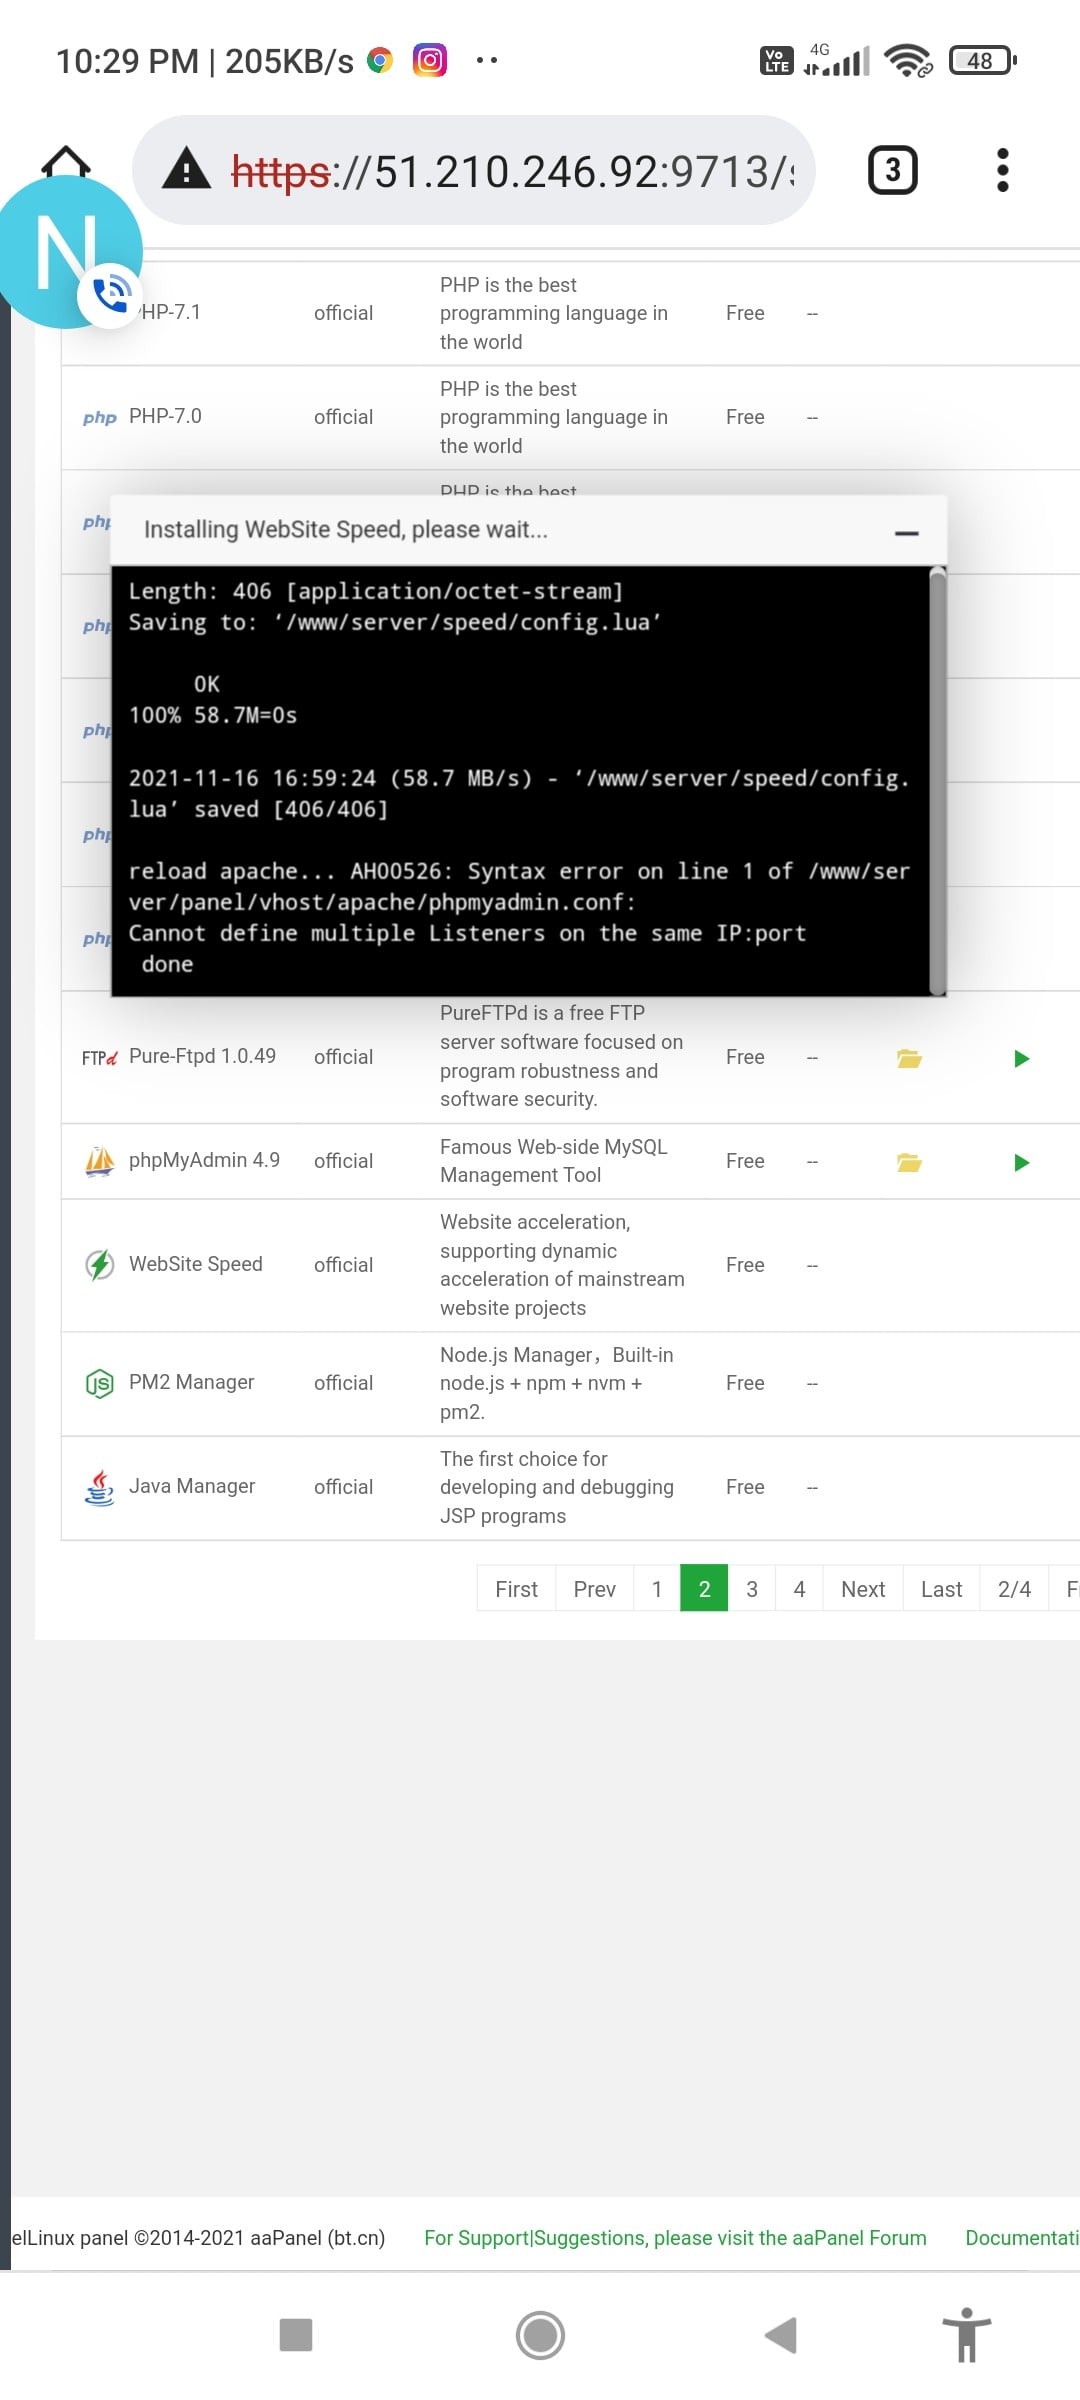Tap the battery indicator showing 48
This screenshot has height=2400, width=1080.
[983, 60]
